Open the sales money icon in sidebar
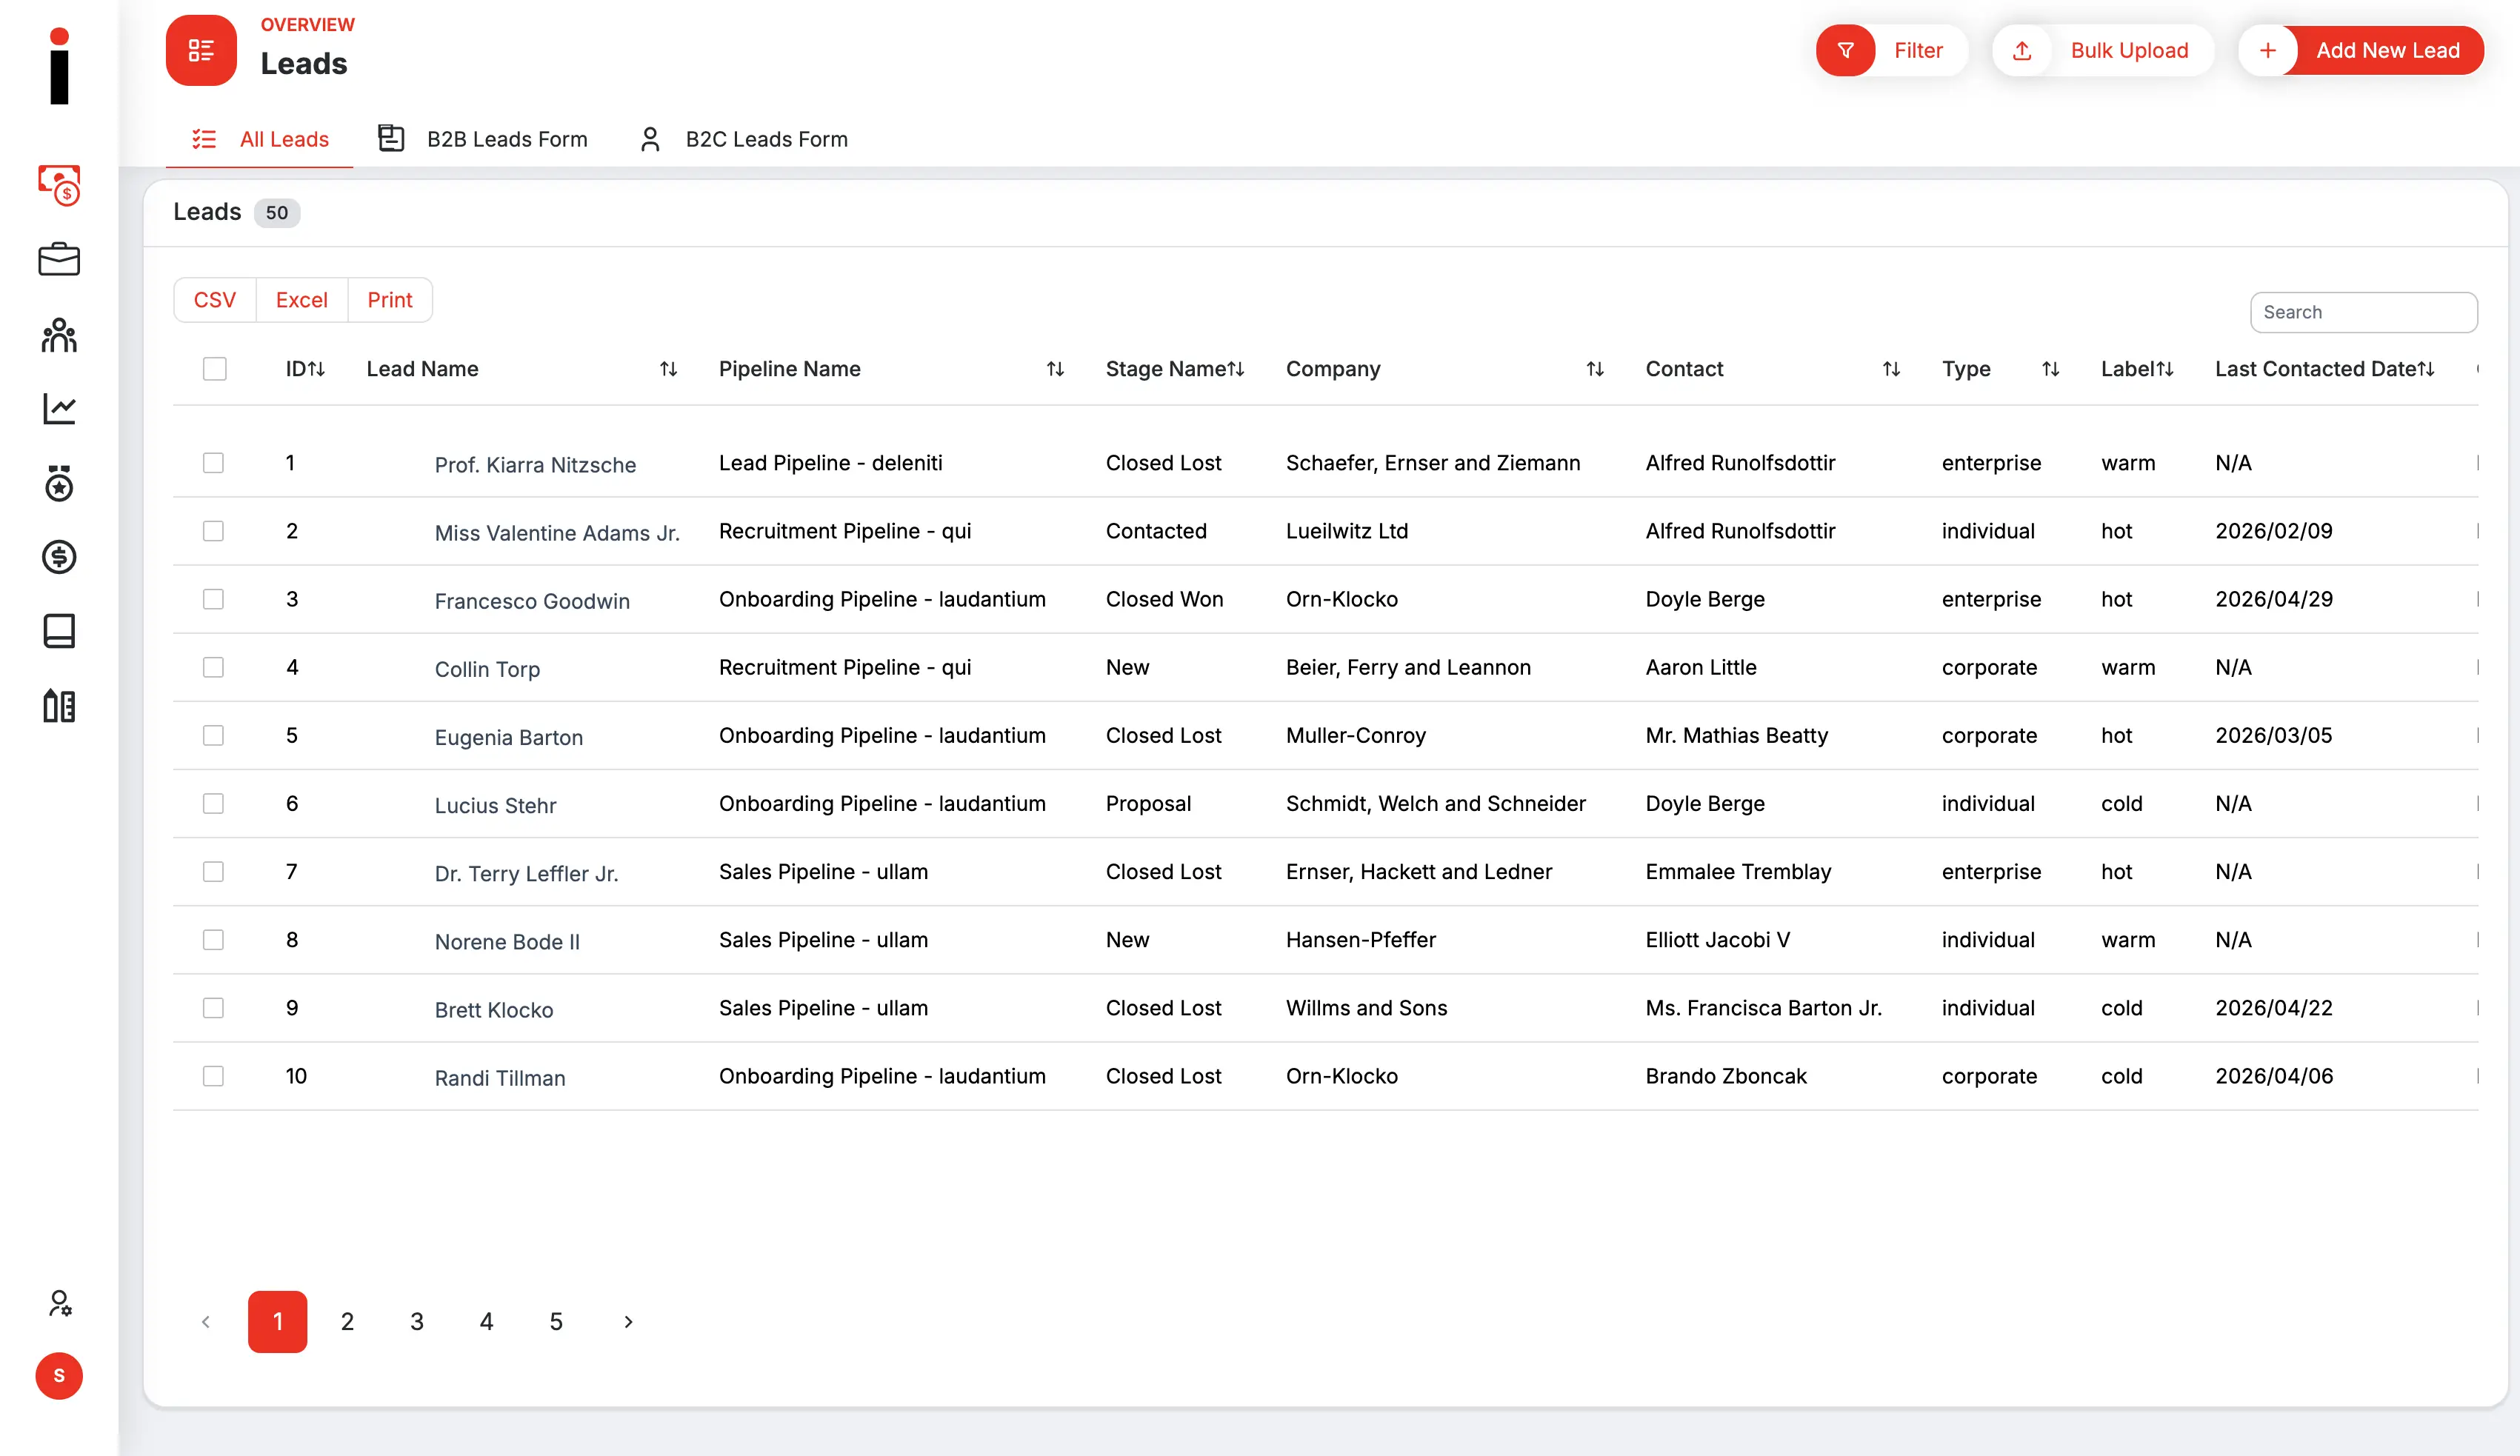Screen dimensions: 2520x1456 pos(59,185)
